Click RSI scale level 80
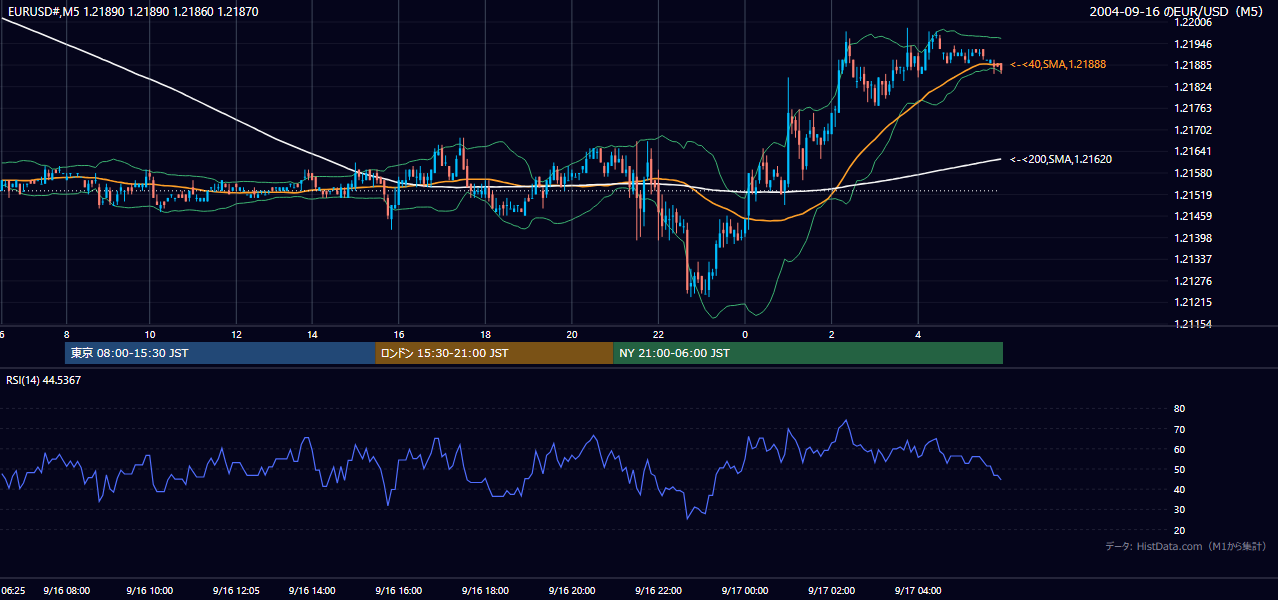Viewport: 1278px width, 600px height. pos(1179,409)
